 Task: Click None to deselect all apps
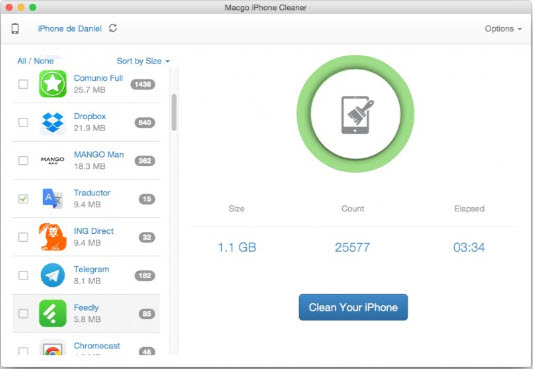pyautogui.click(x=44, y=61)
